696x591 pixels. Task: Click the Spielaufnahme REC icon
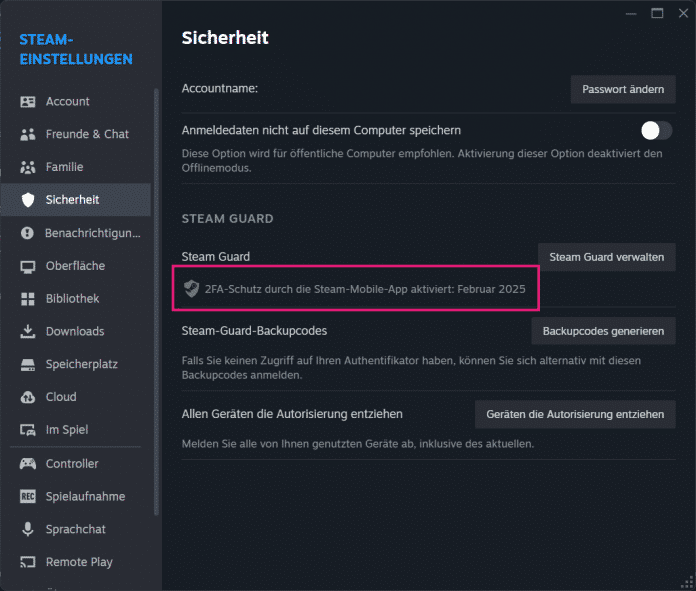pyautogui.click(x=28, y=497)
